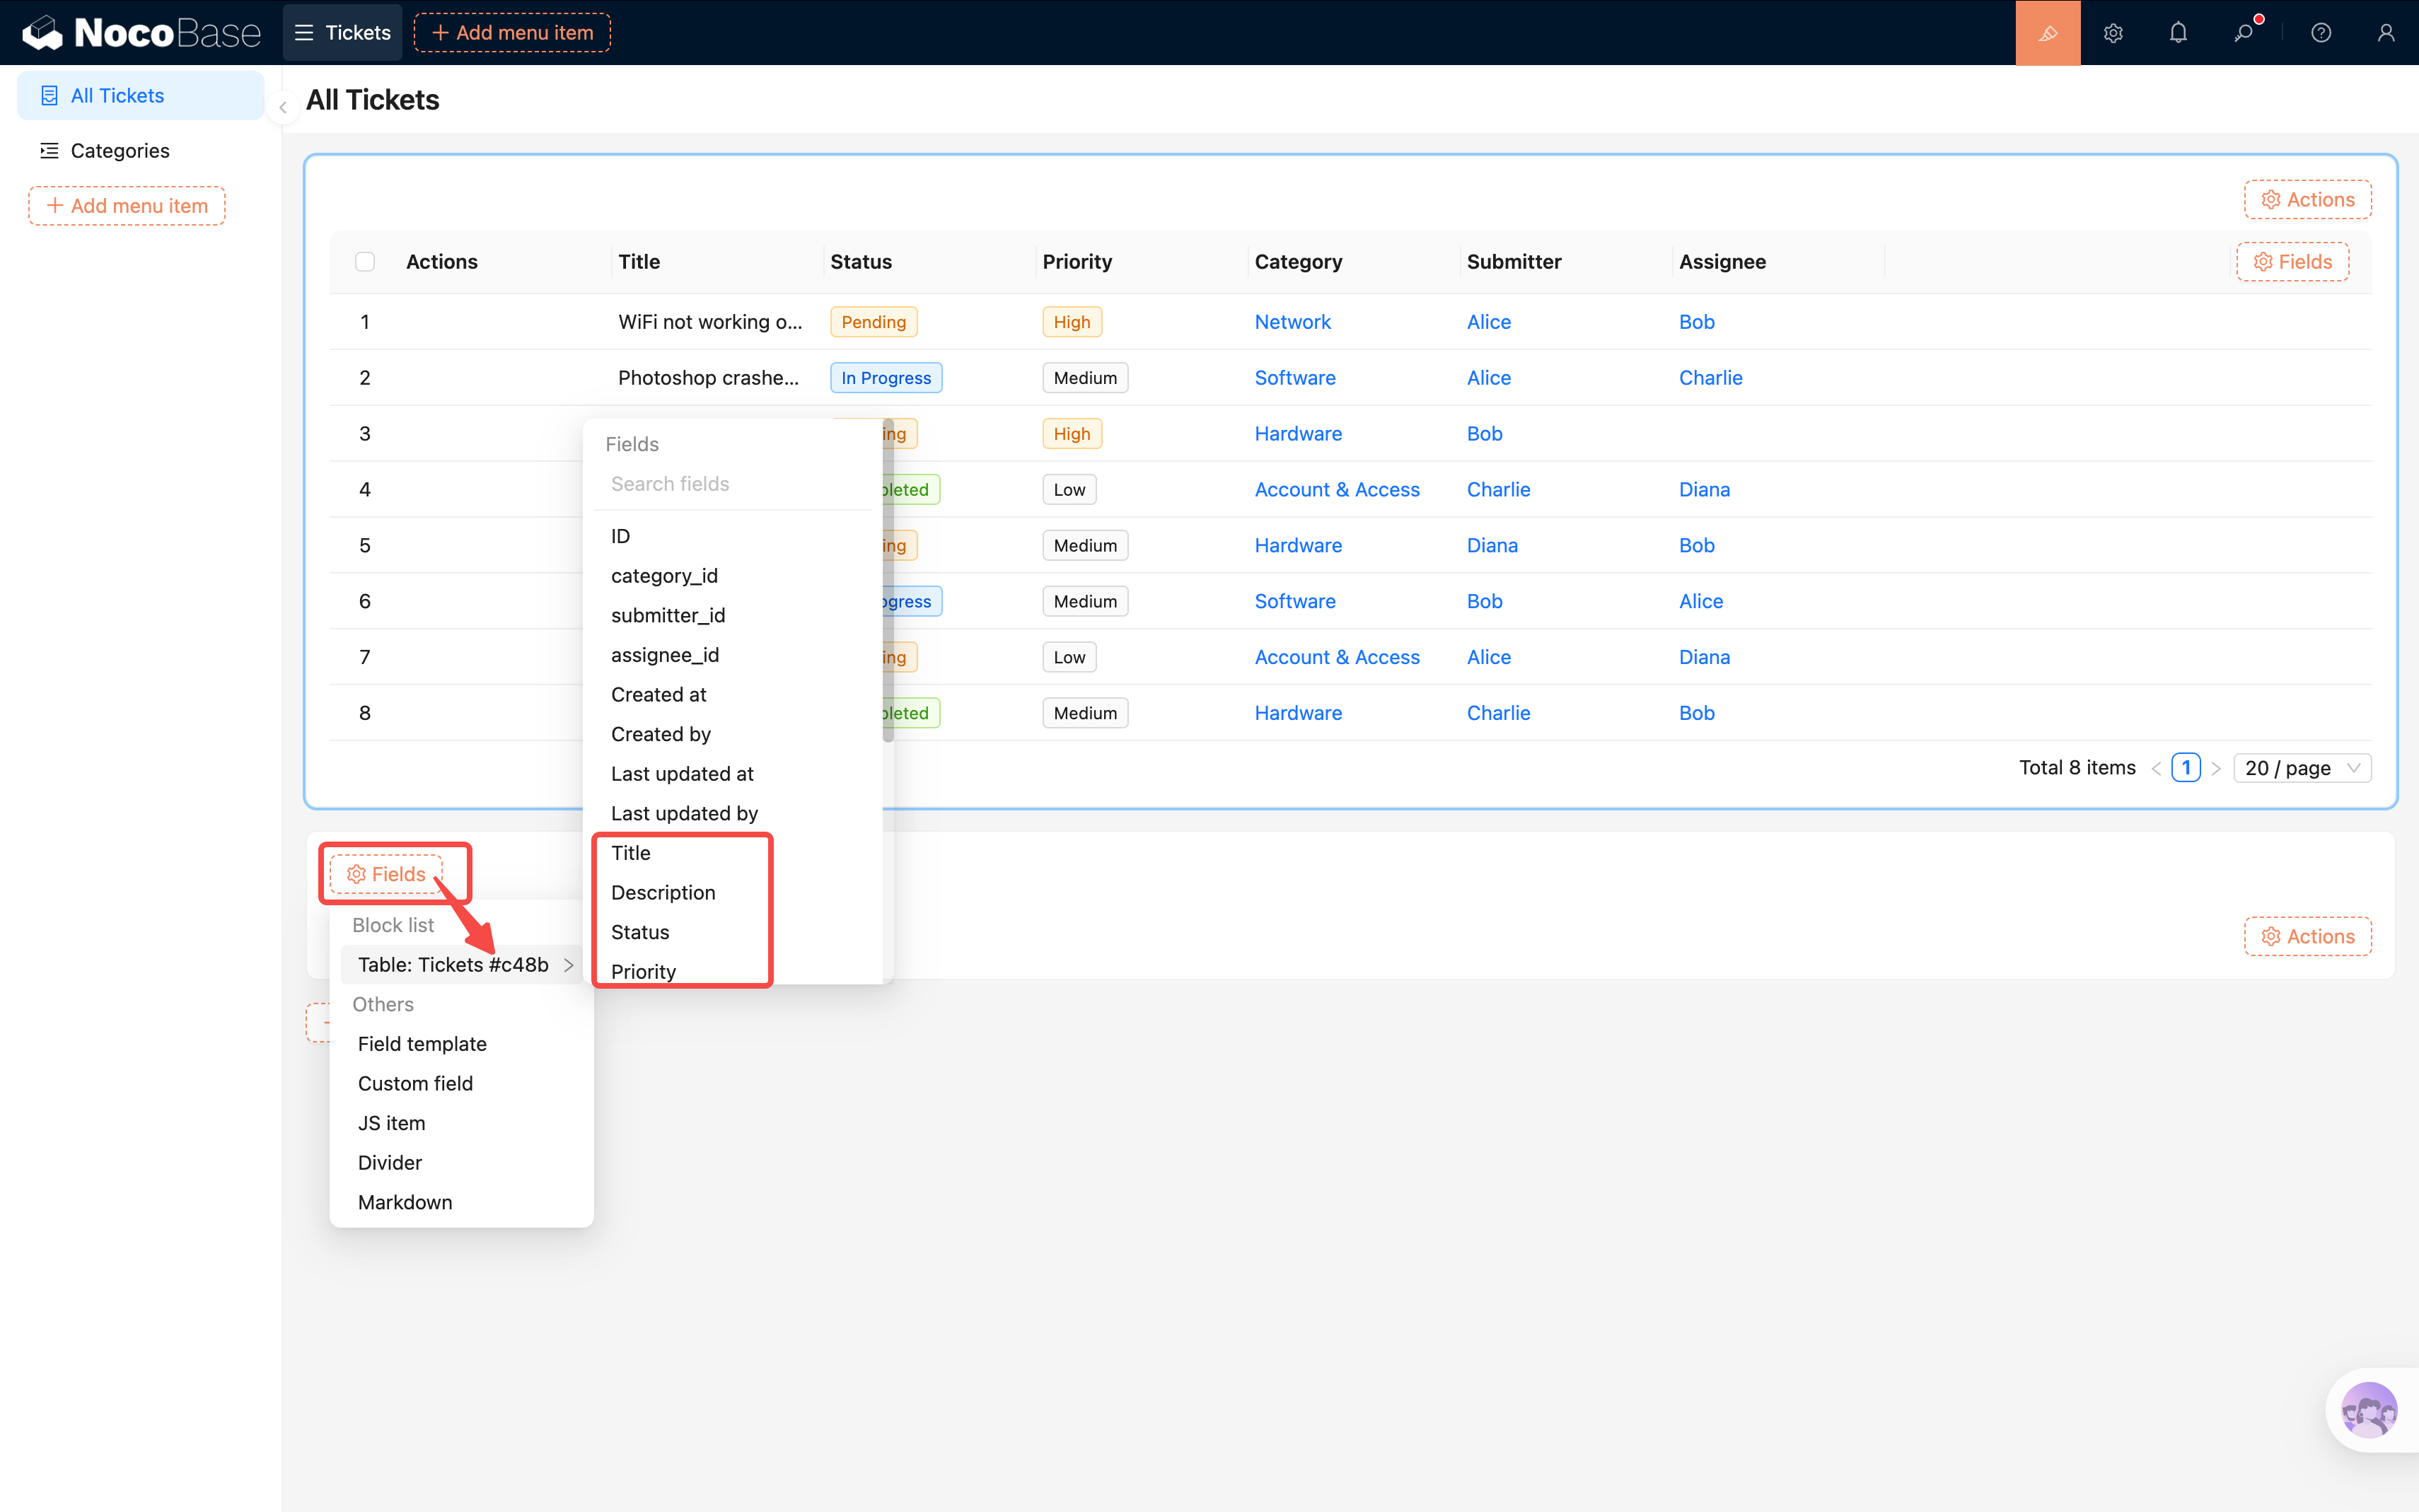Open the settings gear in the top bar
The width and height of the screenshot is (2419, 1512).
click(2112, 33)
